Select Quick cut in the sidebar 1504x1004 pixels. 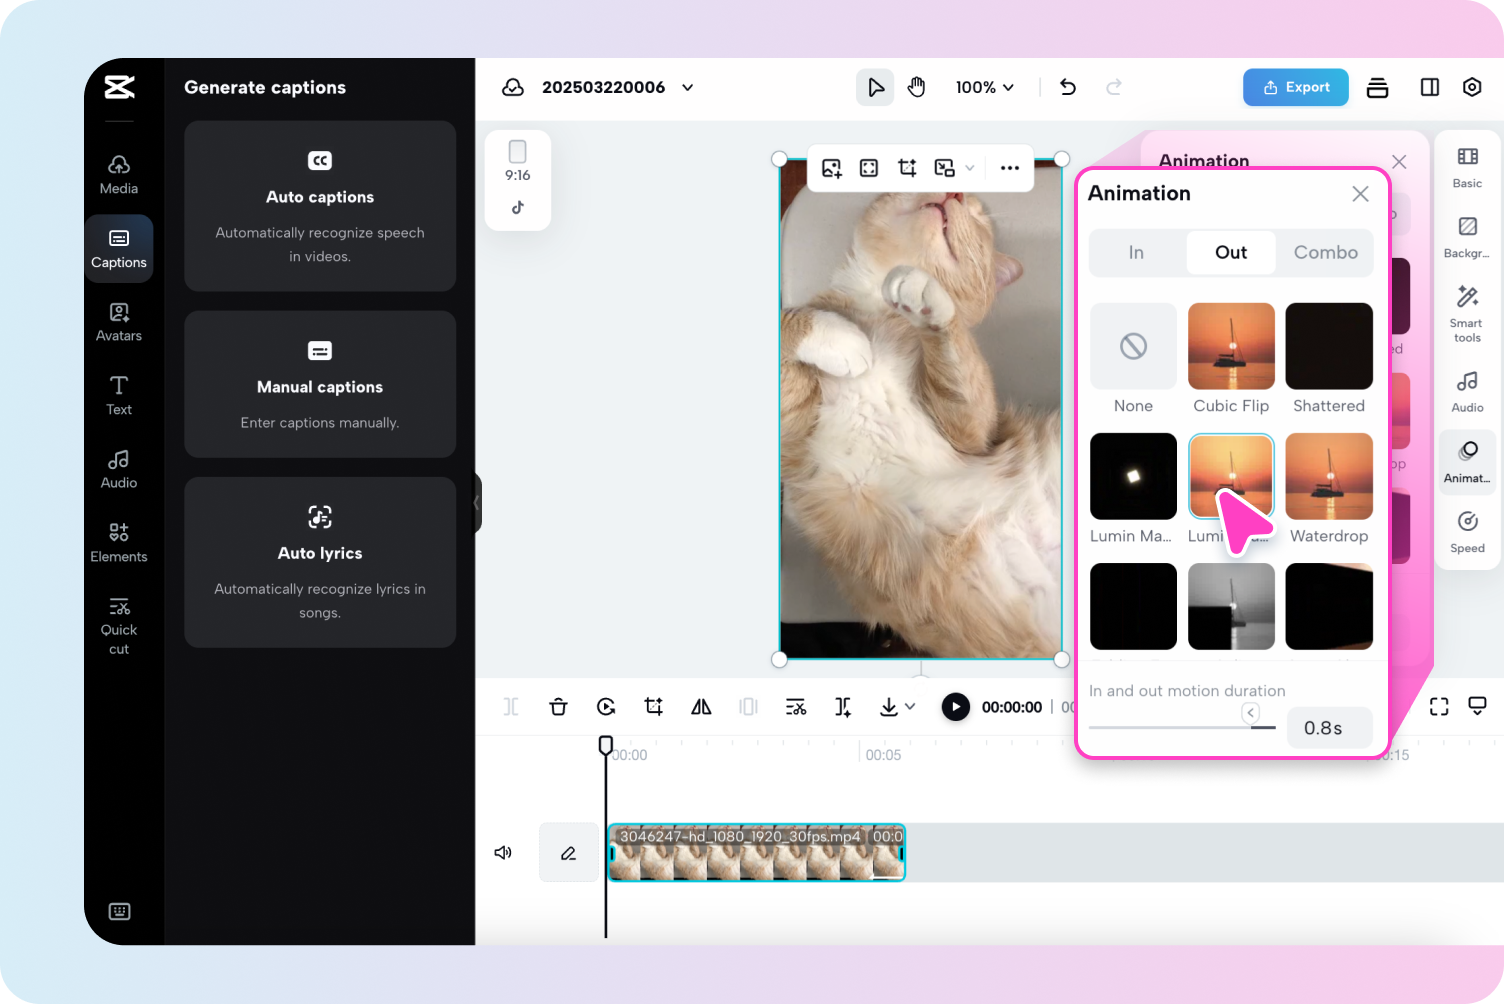click(x=119, y=622)
